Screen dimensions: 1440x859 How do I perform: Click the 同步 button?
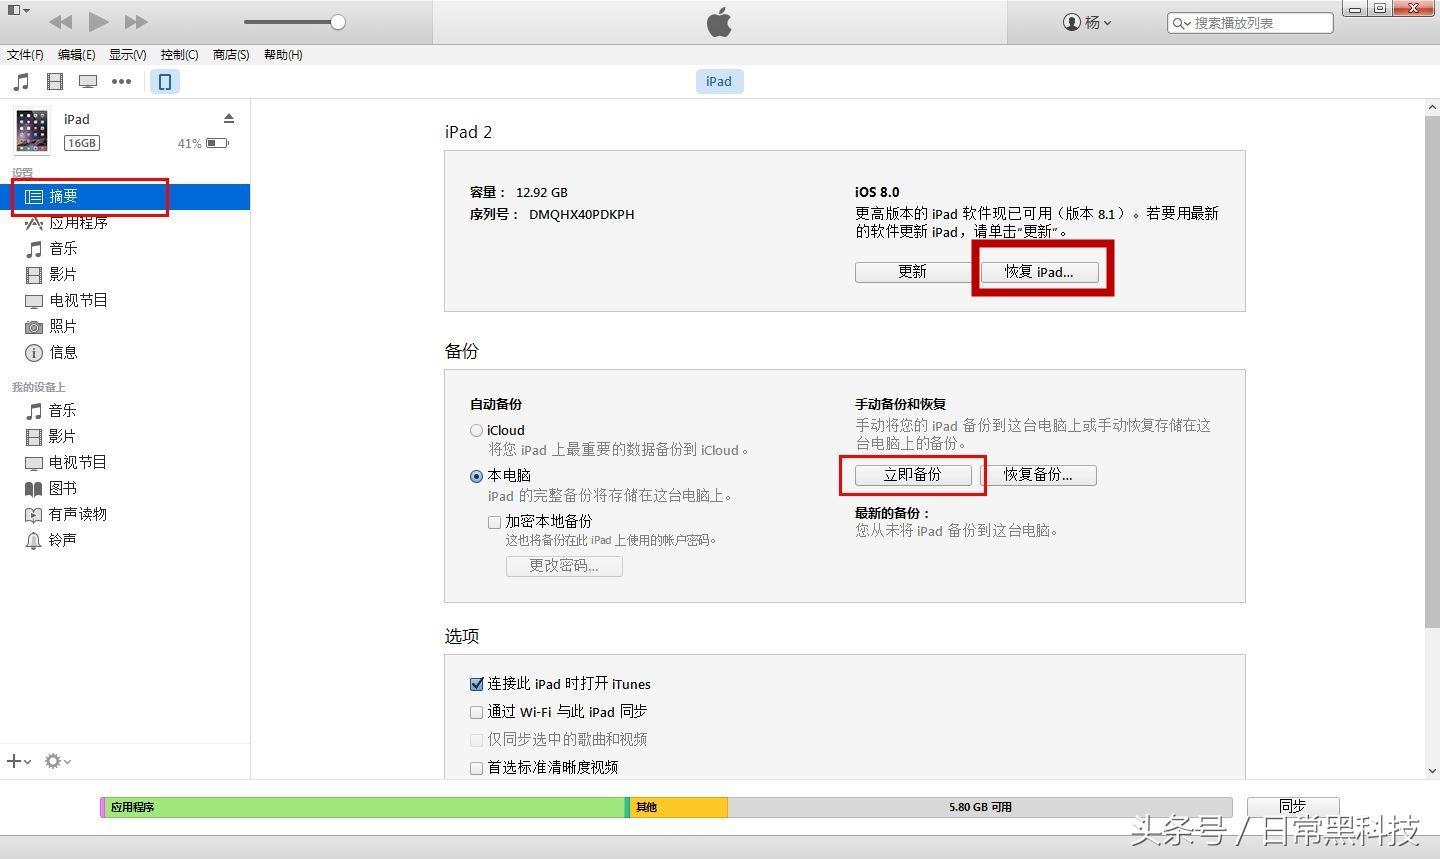pos(1292,807)
